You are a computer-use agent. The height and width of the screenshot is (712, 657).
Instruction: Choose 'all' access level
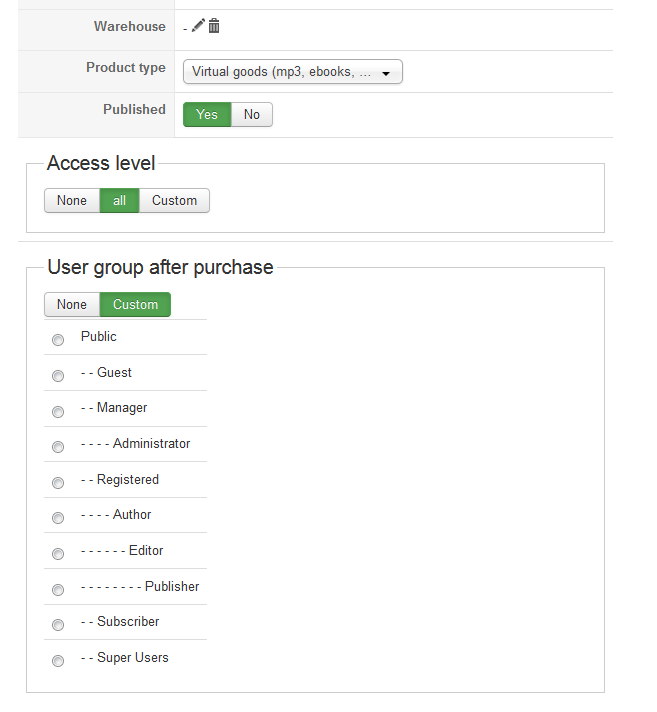coord(119,201)
